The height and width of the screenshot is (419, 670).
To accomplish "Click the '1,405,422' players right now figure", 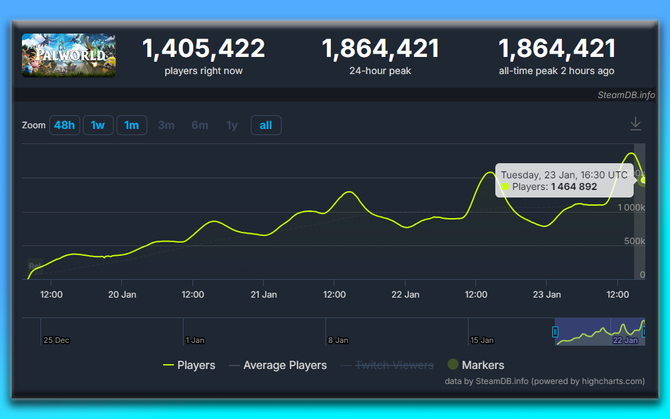I will [203, 48].
